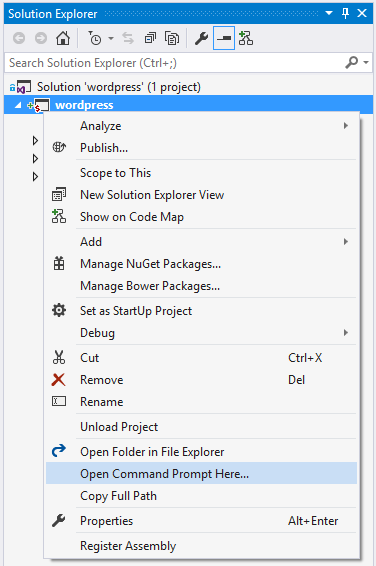Select the wordpress project node
376x566 pixels.
(188, 105)
